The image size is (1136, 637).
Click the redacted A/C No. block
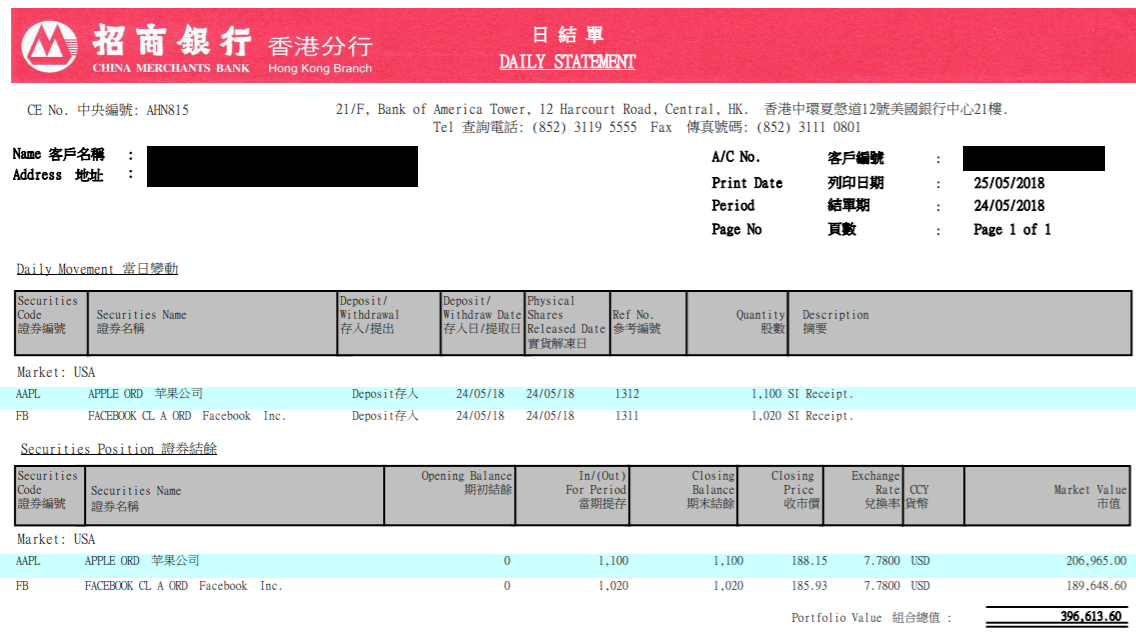[x=1034, y=159]
